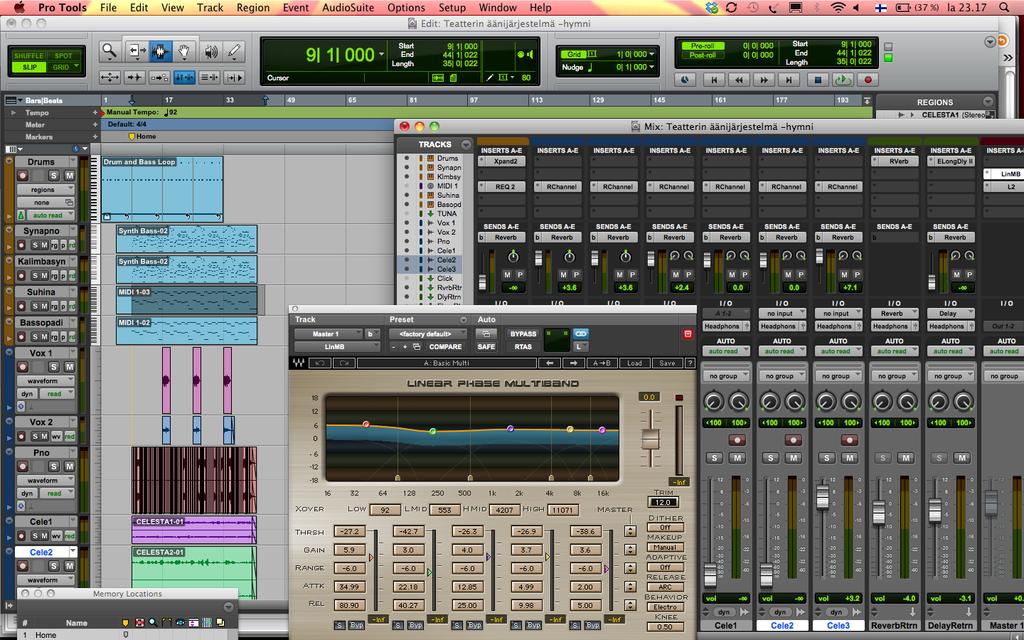The width and height of the screenshot is (1024, 640).
Task: Toggle Insertion Follows Playback icon
Action: tap(234, 78)
